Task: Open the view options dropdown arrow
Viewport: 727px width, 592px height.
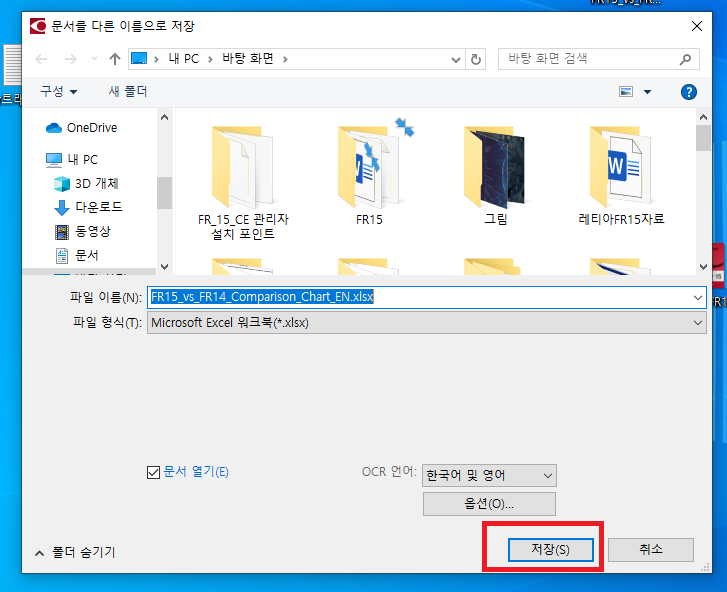Action: click(x=647, y=92)
